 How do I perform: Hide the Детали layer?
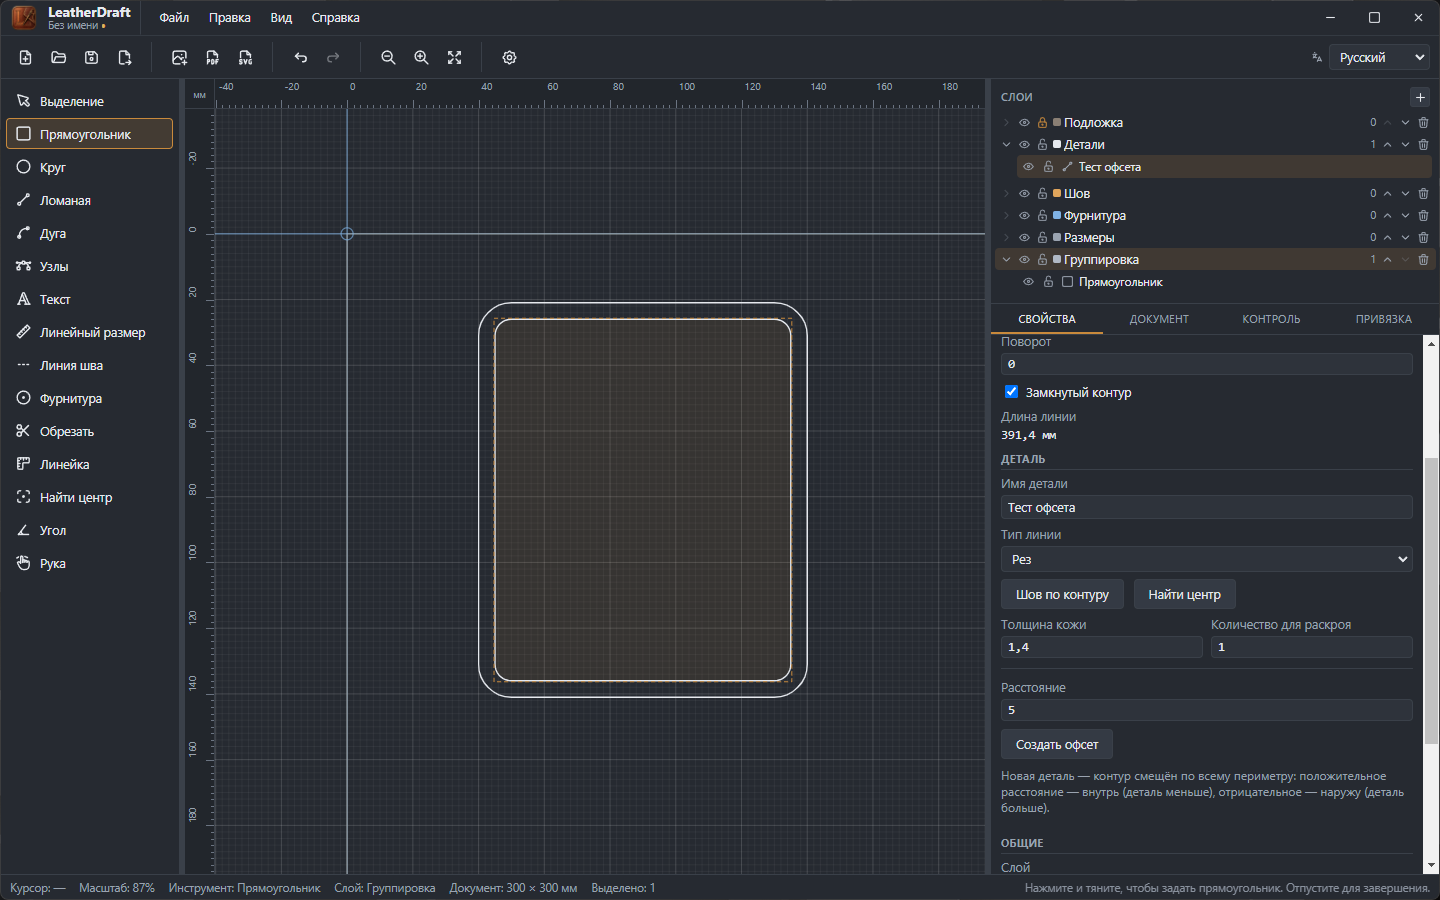pos(1024,145)
